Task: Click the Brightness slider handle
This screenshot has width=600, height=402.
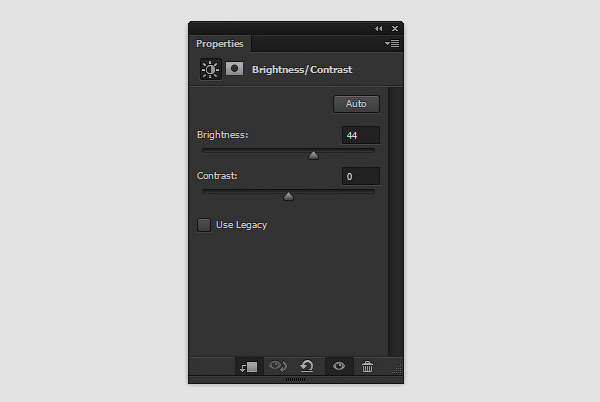Action: [313, 155]
